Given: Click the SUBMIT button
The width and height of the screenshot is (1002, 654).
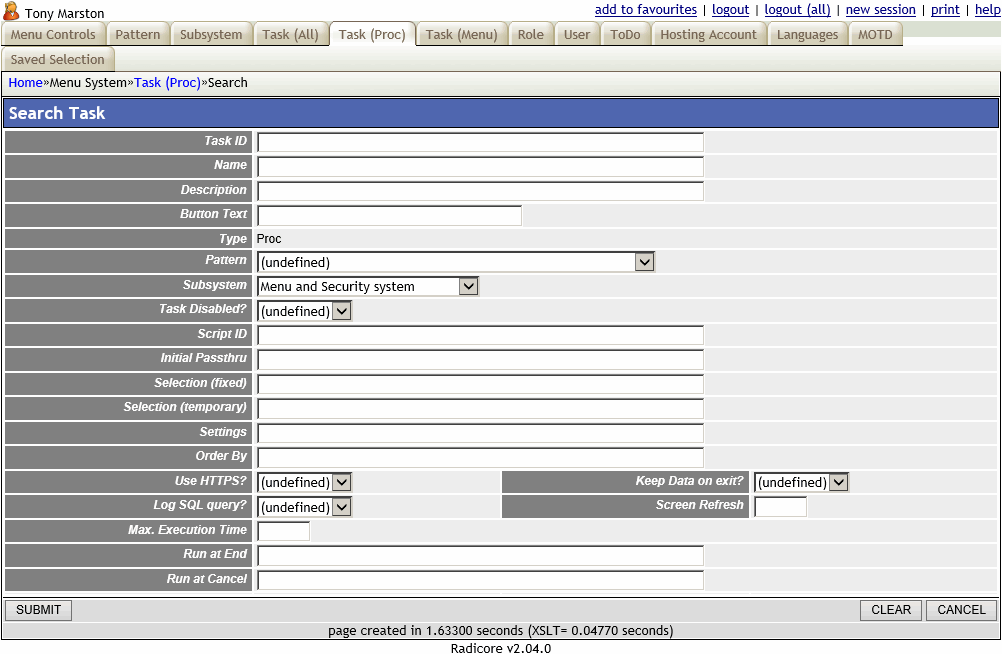Looking at the screenshot, I should point(37,609).
